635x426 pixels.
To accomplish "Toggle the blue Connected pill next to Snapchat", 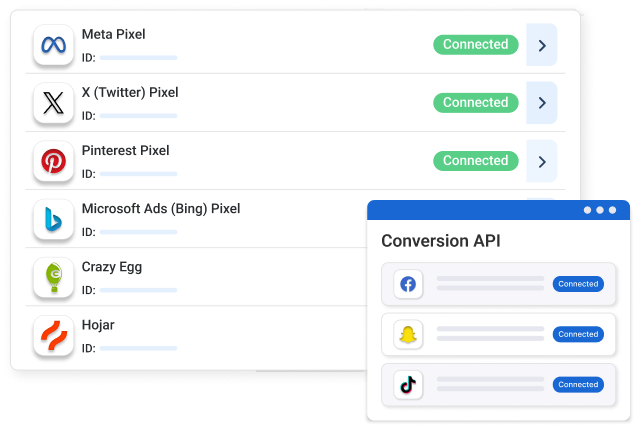I will tap(578, 334).
